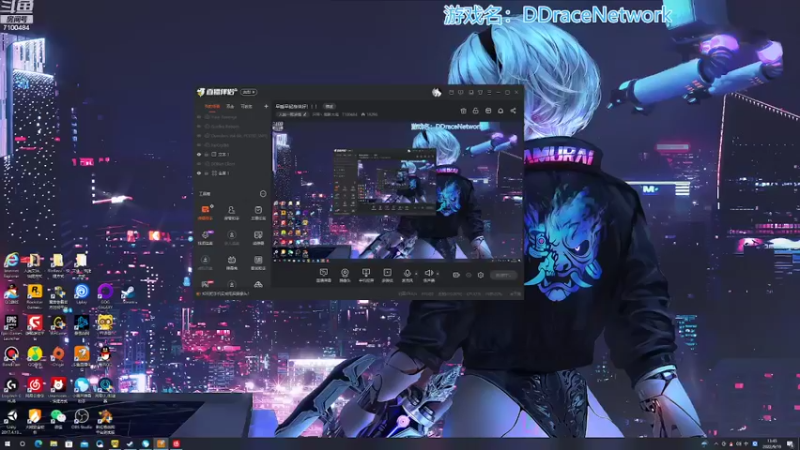Viewport: 800px width, 450px height.
Task: Open the user avatar in the streaming app title bar
Action: click(x=436, y=92)
